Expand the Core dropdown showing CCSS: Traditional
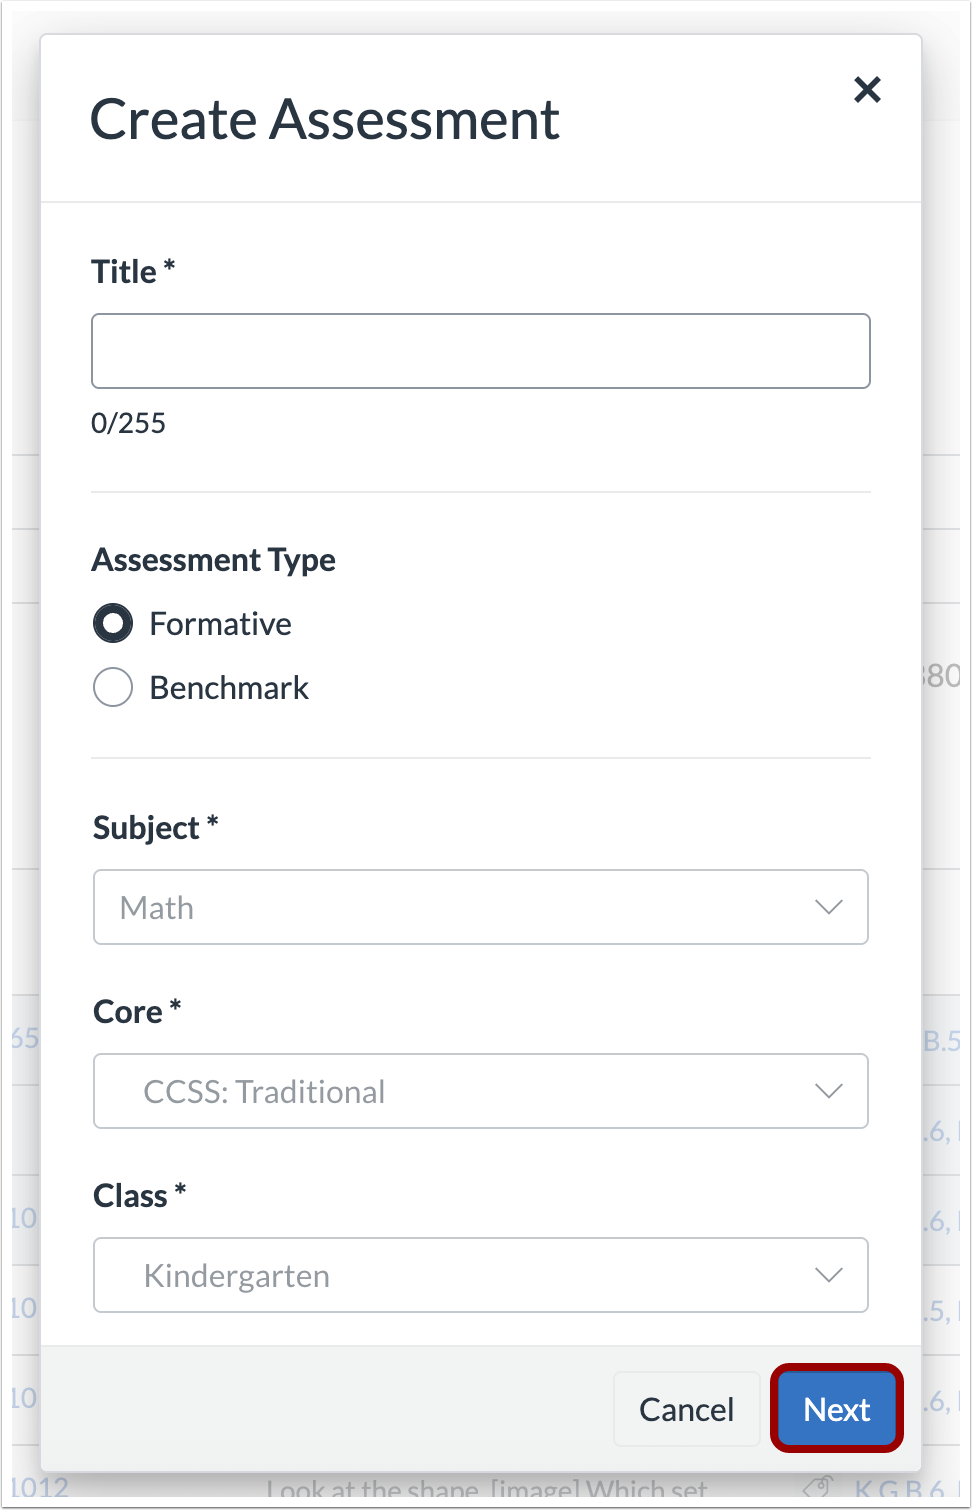Image resolution: width=972 pixels, height=1510 pixels. (x=480, y=1091)
